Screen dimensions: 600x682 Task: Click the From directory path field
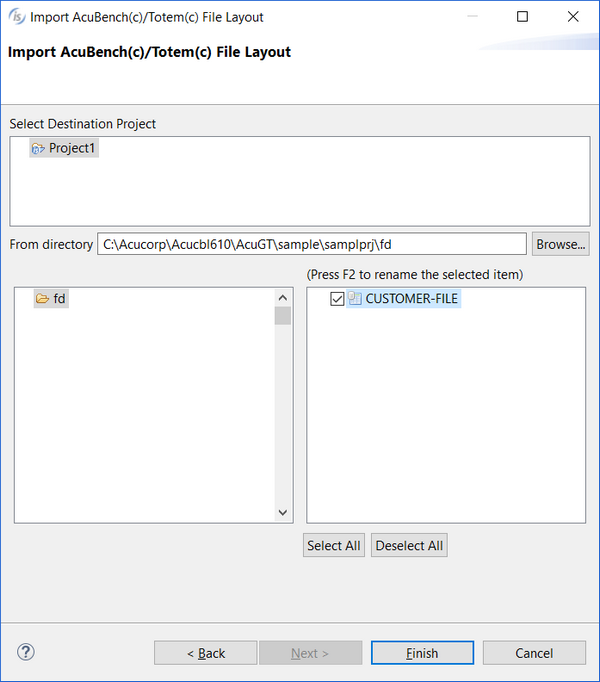(312, 244)
